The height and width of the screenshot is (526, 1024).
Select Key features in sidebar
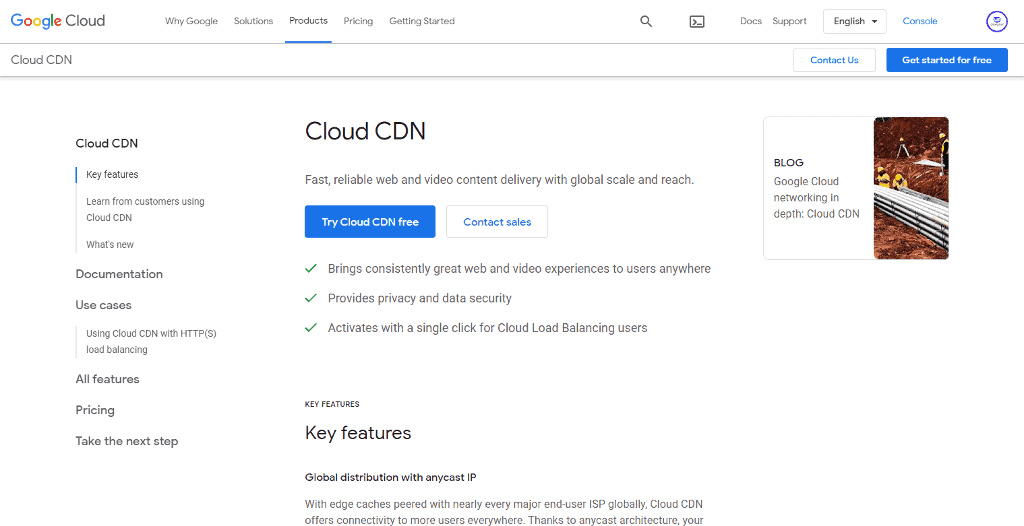click(x=112, y=175)
